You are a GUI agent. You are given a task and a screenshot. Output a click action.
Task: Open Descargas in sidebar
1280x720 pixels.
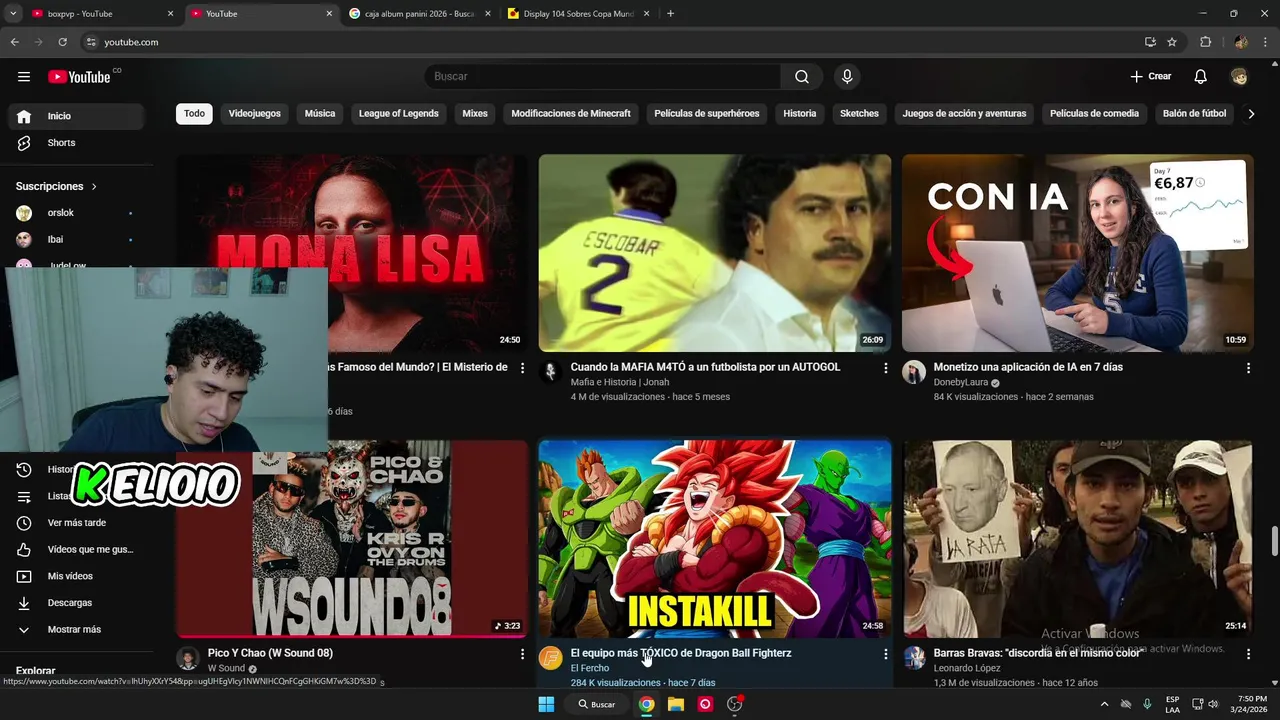[x=76, y=603]
